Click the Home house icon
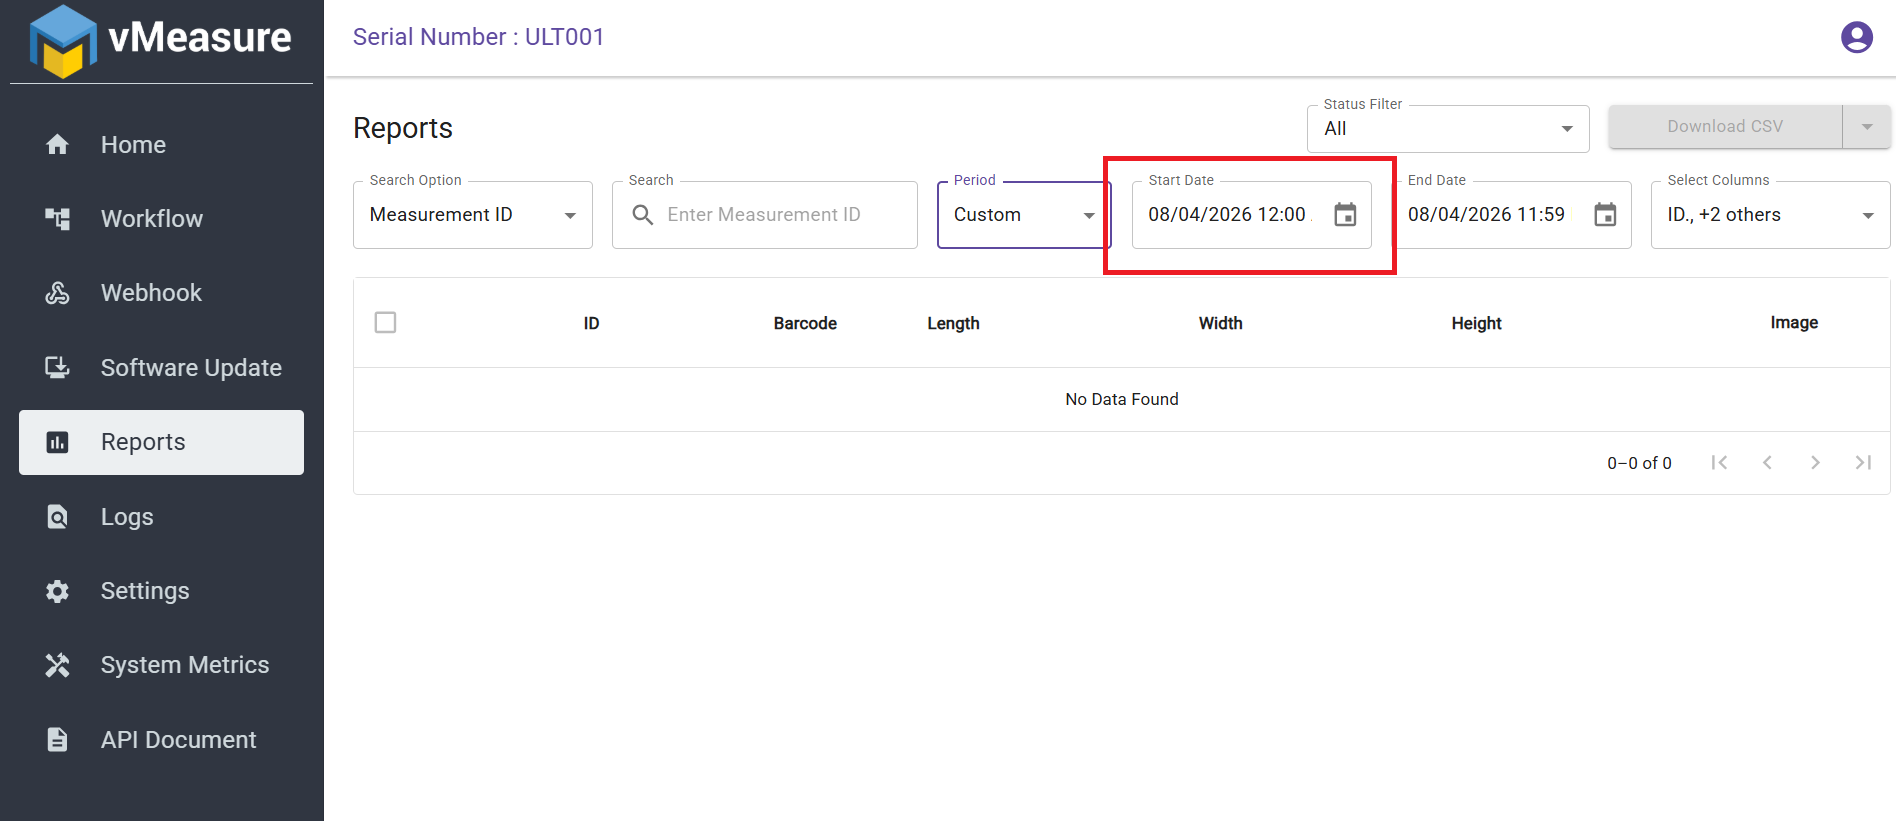This screenshot has width=1896, height=821. click(58, 145)
